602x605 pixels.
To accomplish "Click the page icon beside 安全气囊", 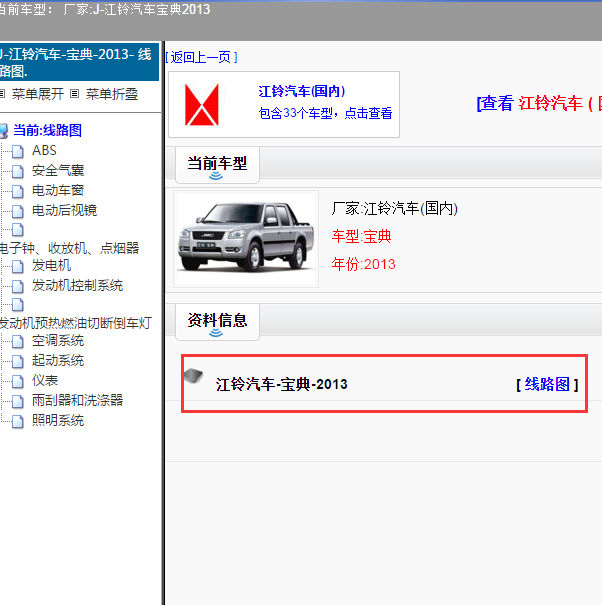I will [17, 171].
